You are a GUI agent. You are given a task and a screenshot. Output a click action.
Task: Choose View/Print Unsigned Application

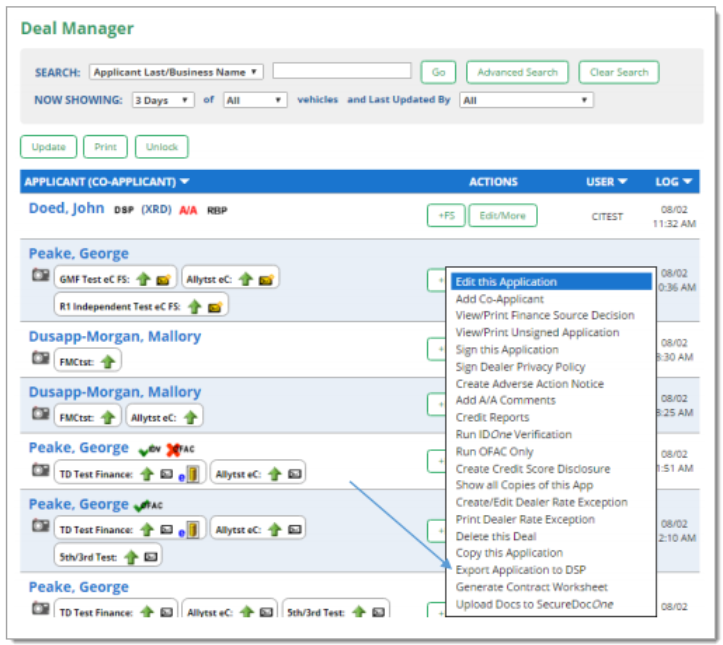pyautogui.click(x=537, y=332)
